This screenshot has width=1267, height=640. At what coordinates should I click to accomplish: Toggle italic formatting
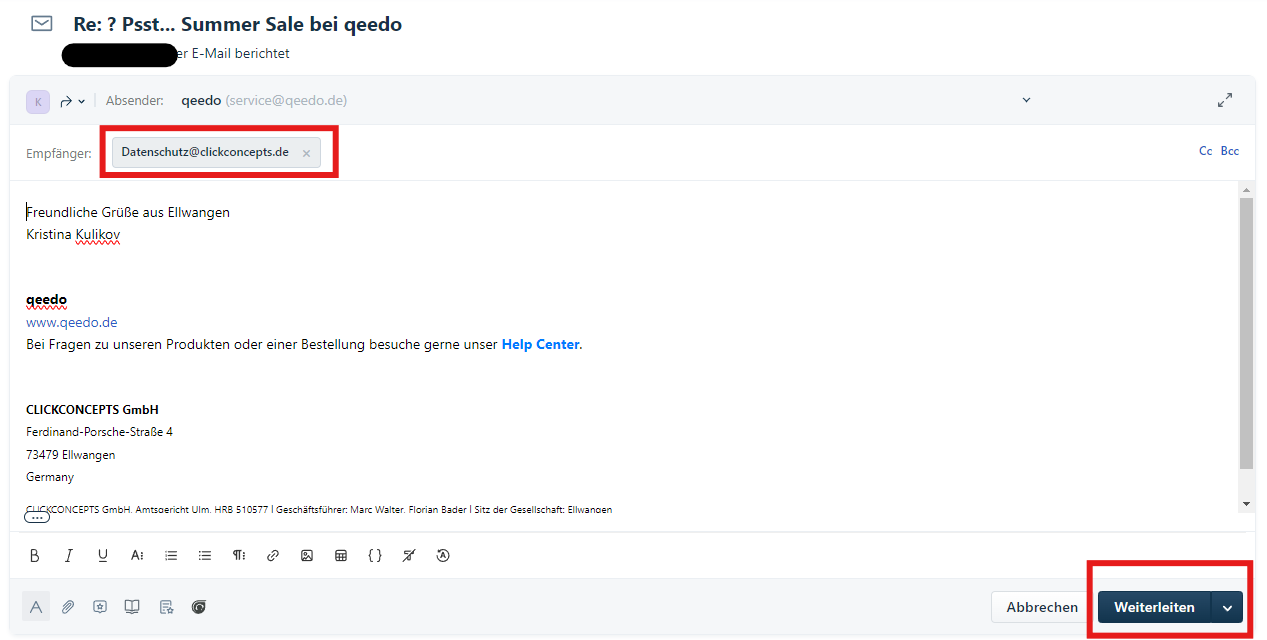(x=69, y=556)
